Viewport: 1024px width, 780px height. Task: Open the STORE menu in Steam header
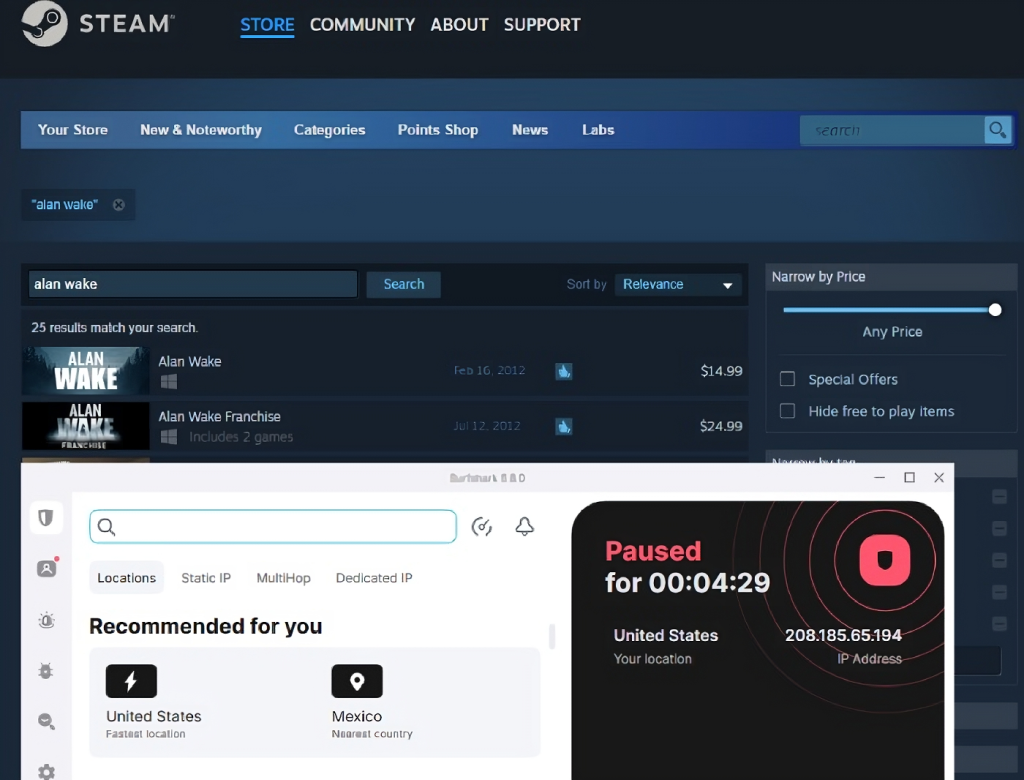pos(267,25)
